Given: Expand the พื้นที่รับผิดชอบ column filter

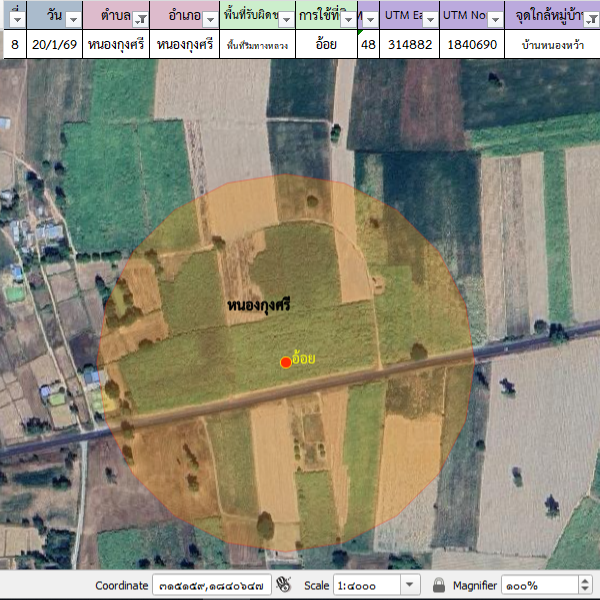Looking at the screenshot, I should click(x=285, y=19).
